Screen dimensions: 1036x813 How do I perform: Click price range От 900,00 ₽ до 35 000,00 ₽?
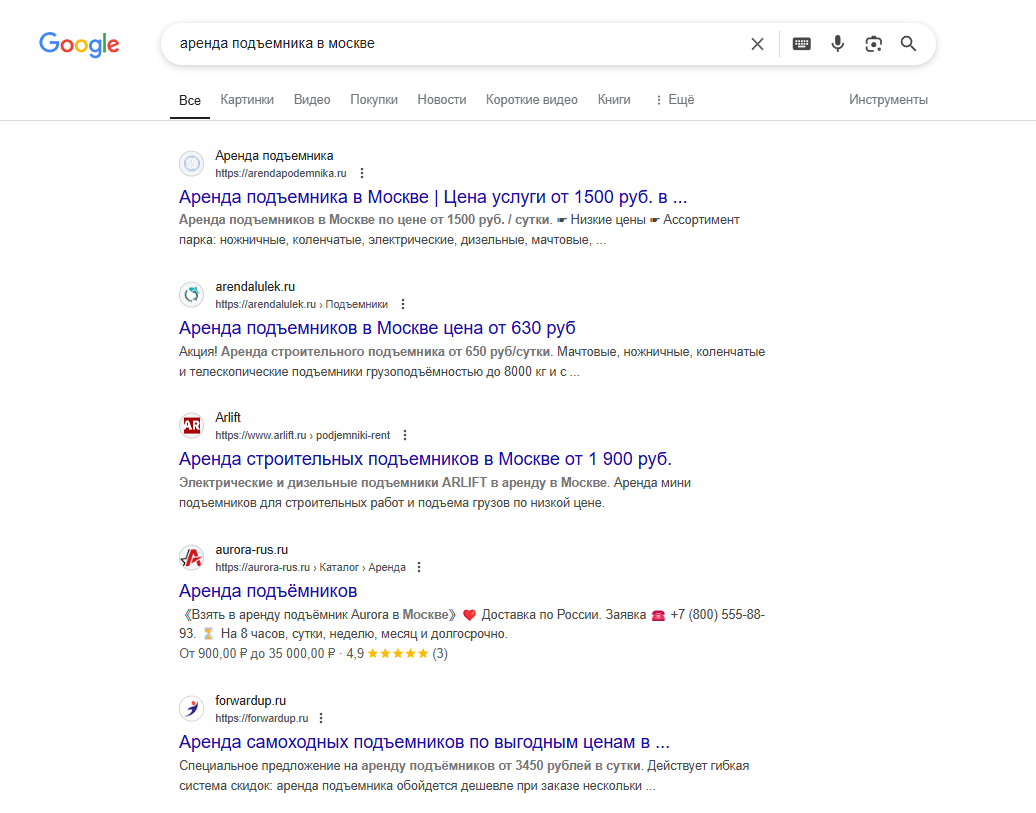257,654
